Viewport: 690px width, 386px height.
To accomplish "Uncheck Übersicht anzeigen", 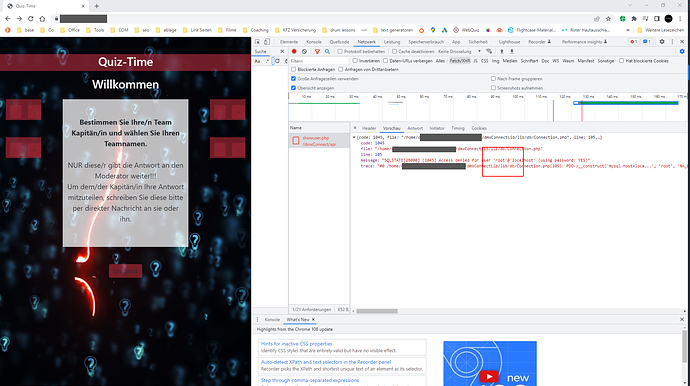I will 294,88.
